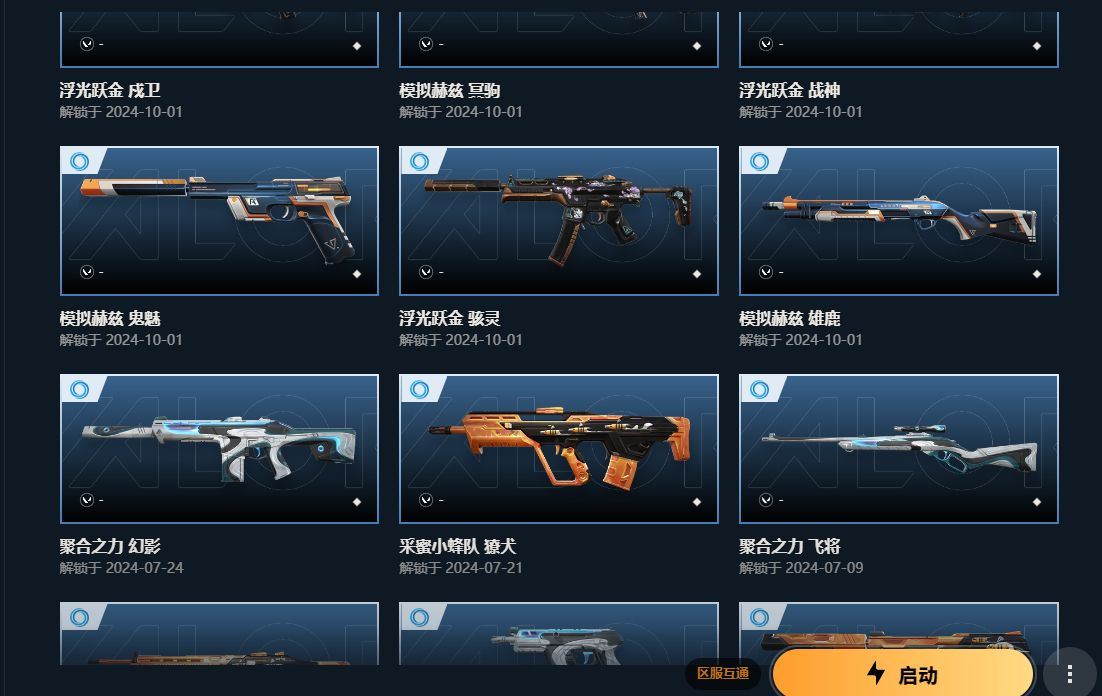This screenshot has width=1102, height=696.
Task: Click the diamond rarity icon on 聚合之力 飞将 card
Action: pyautogui.click(x=1037, y=502)
